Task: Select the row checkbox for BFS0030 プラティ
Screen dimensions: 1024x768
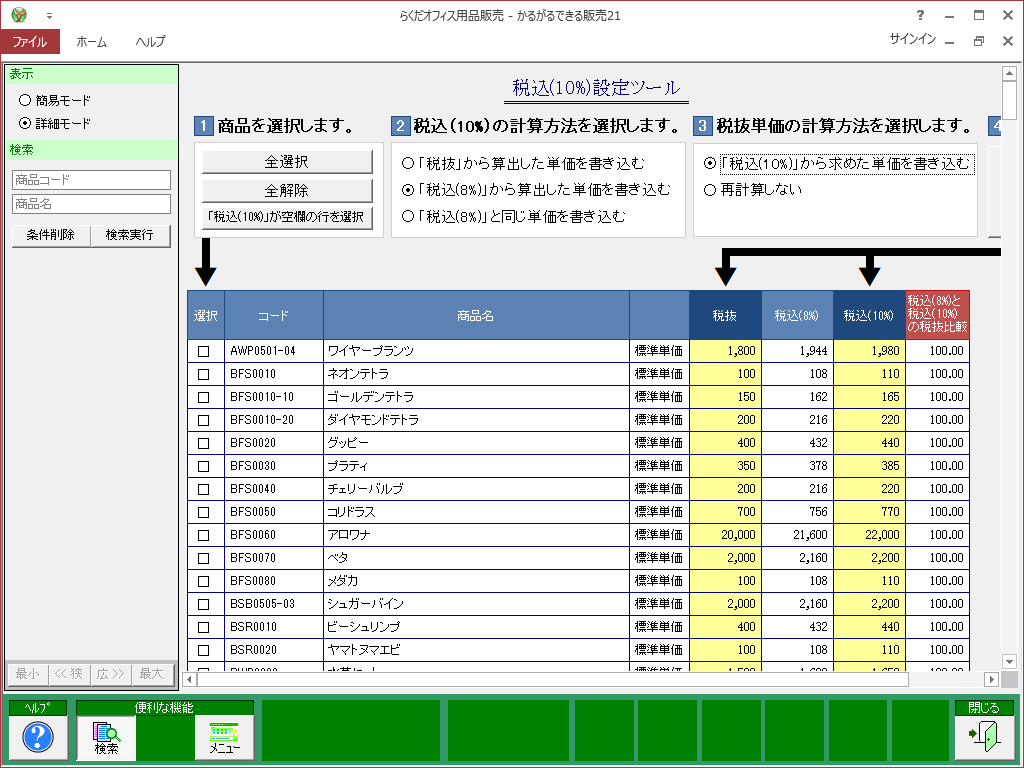Action: coord(204,466)
